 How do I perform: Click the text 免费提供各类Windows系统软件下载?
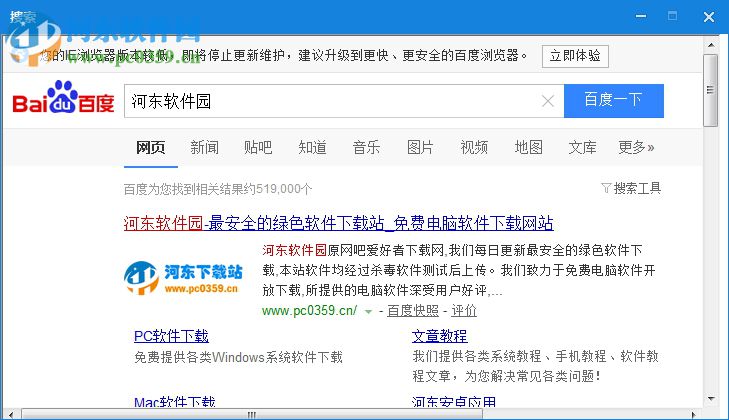coord(239,357)
